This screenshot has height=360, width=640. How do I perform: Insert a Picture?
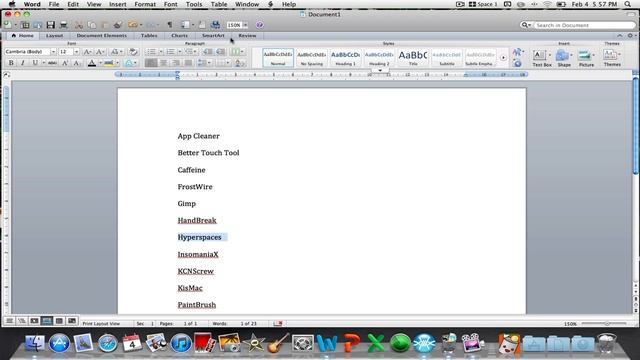pyautogui.click(x=586, y=58)
